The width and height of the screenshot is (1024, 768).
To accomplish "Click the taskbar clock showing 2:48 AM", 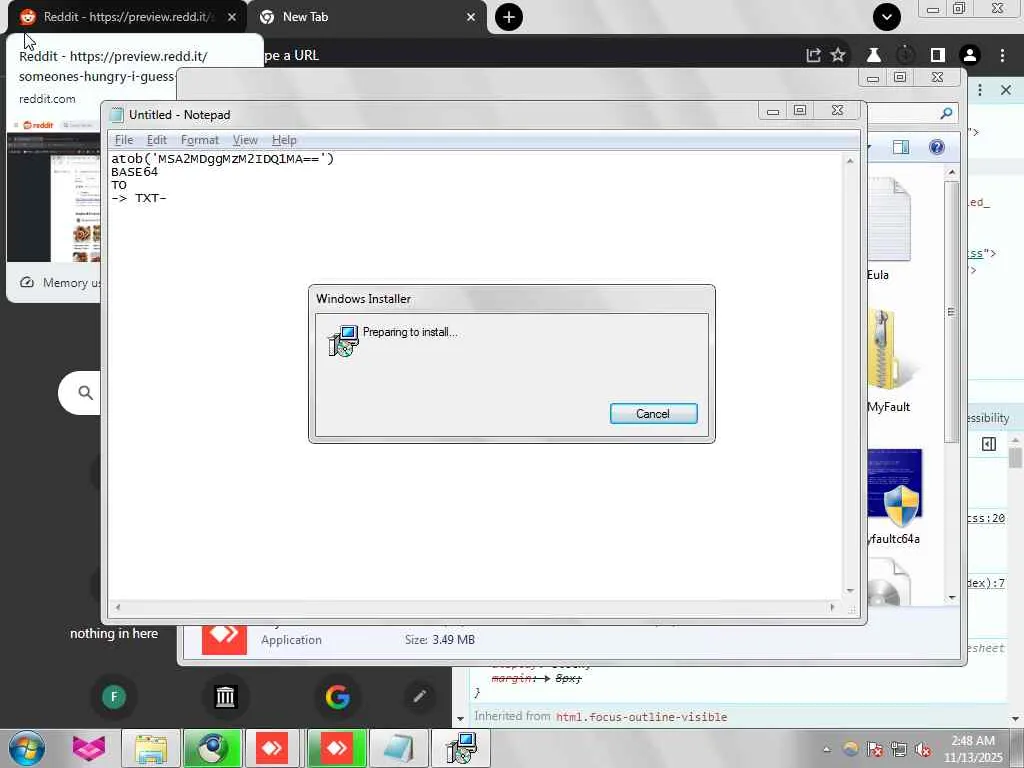I will [972, 748].
